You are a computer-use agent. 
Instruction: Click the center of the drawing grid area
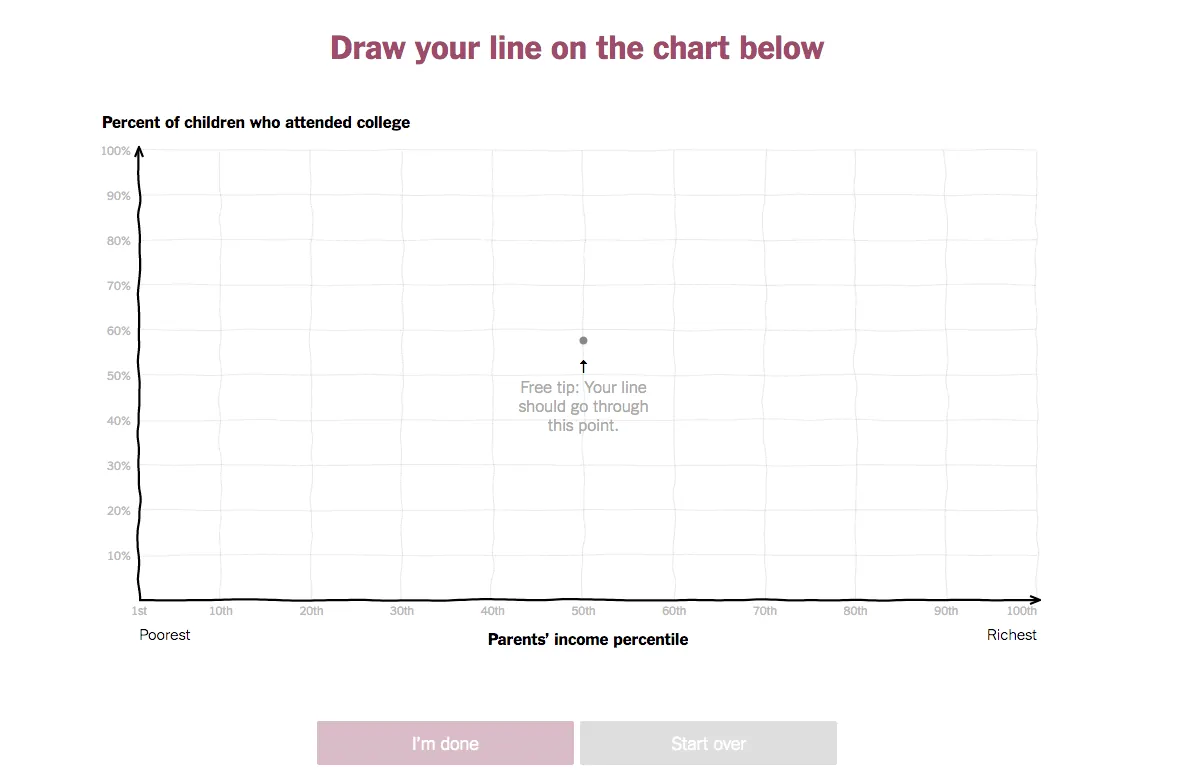587,375
